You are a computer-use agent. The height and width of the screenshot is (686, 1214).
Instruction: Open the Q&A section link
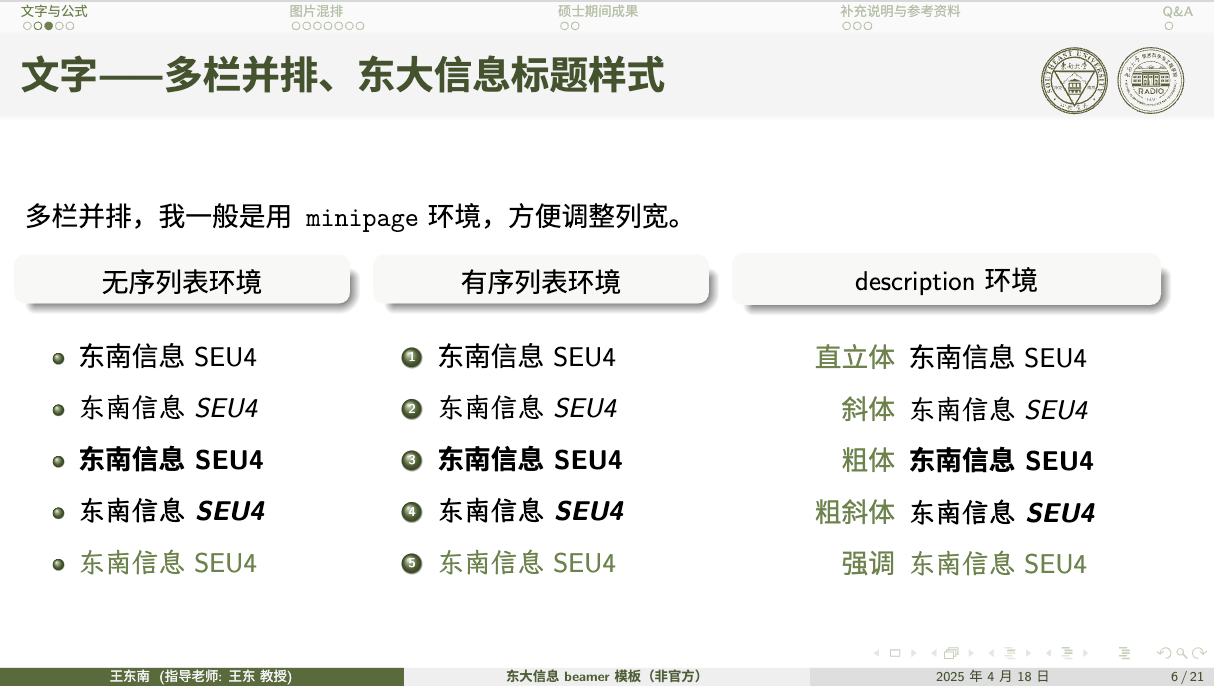click(1177, 11)
